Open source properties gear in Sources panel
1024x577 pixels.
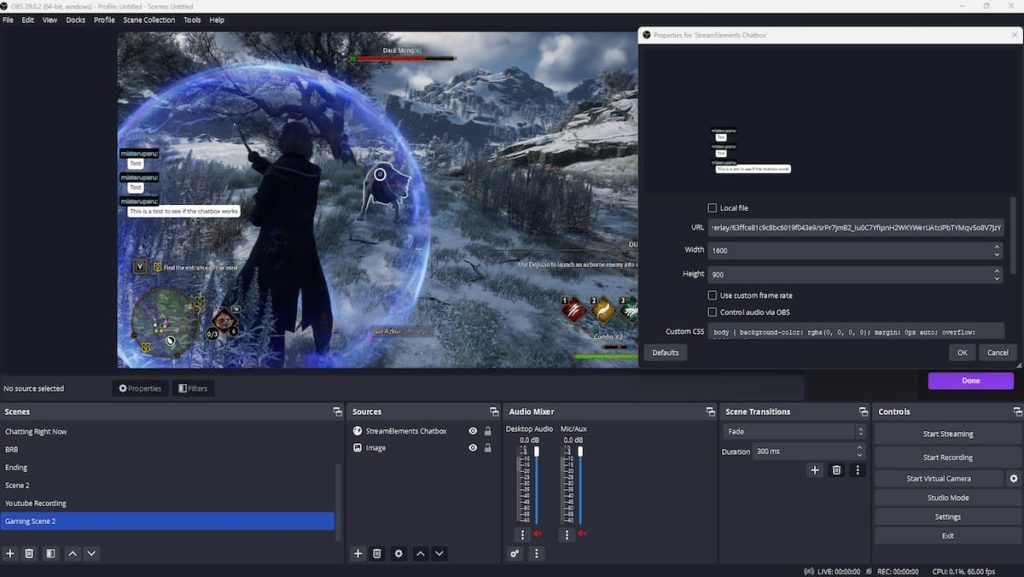[x=398, y=554]
